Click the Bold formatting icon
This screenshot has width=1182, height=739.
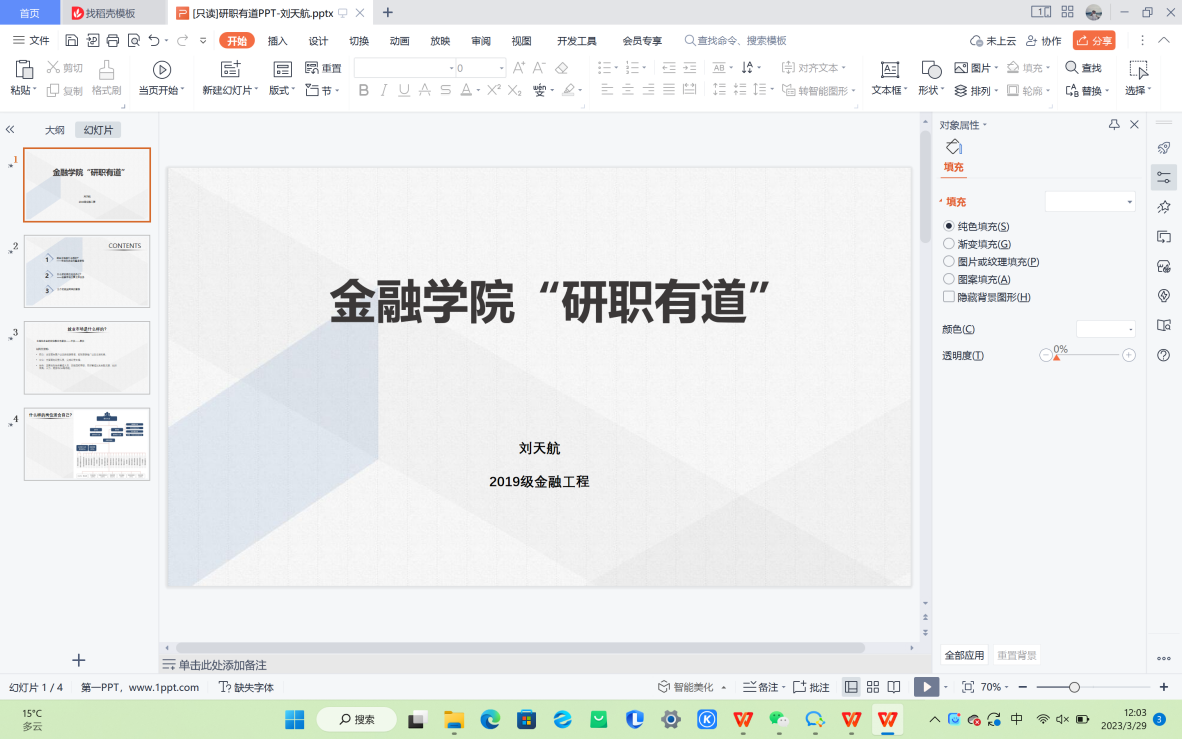coord(364,90)
